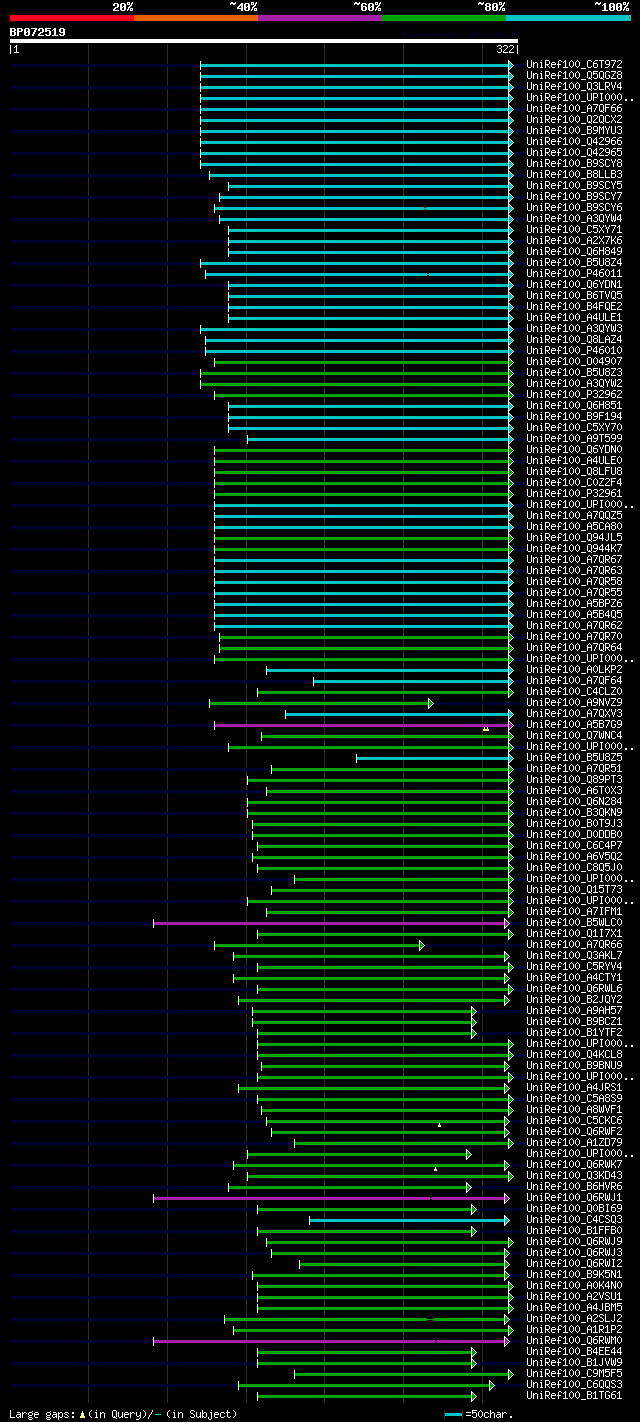Click the purple ~60% legend segment

[x=320, y=18]
